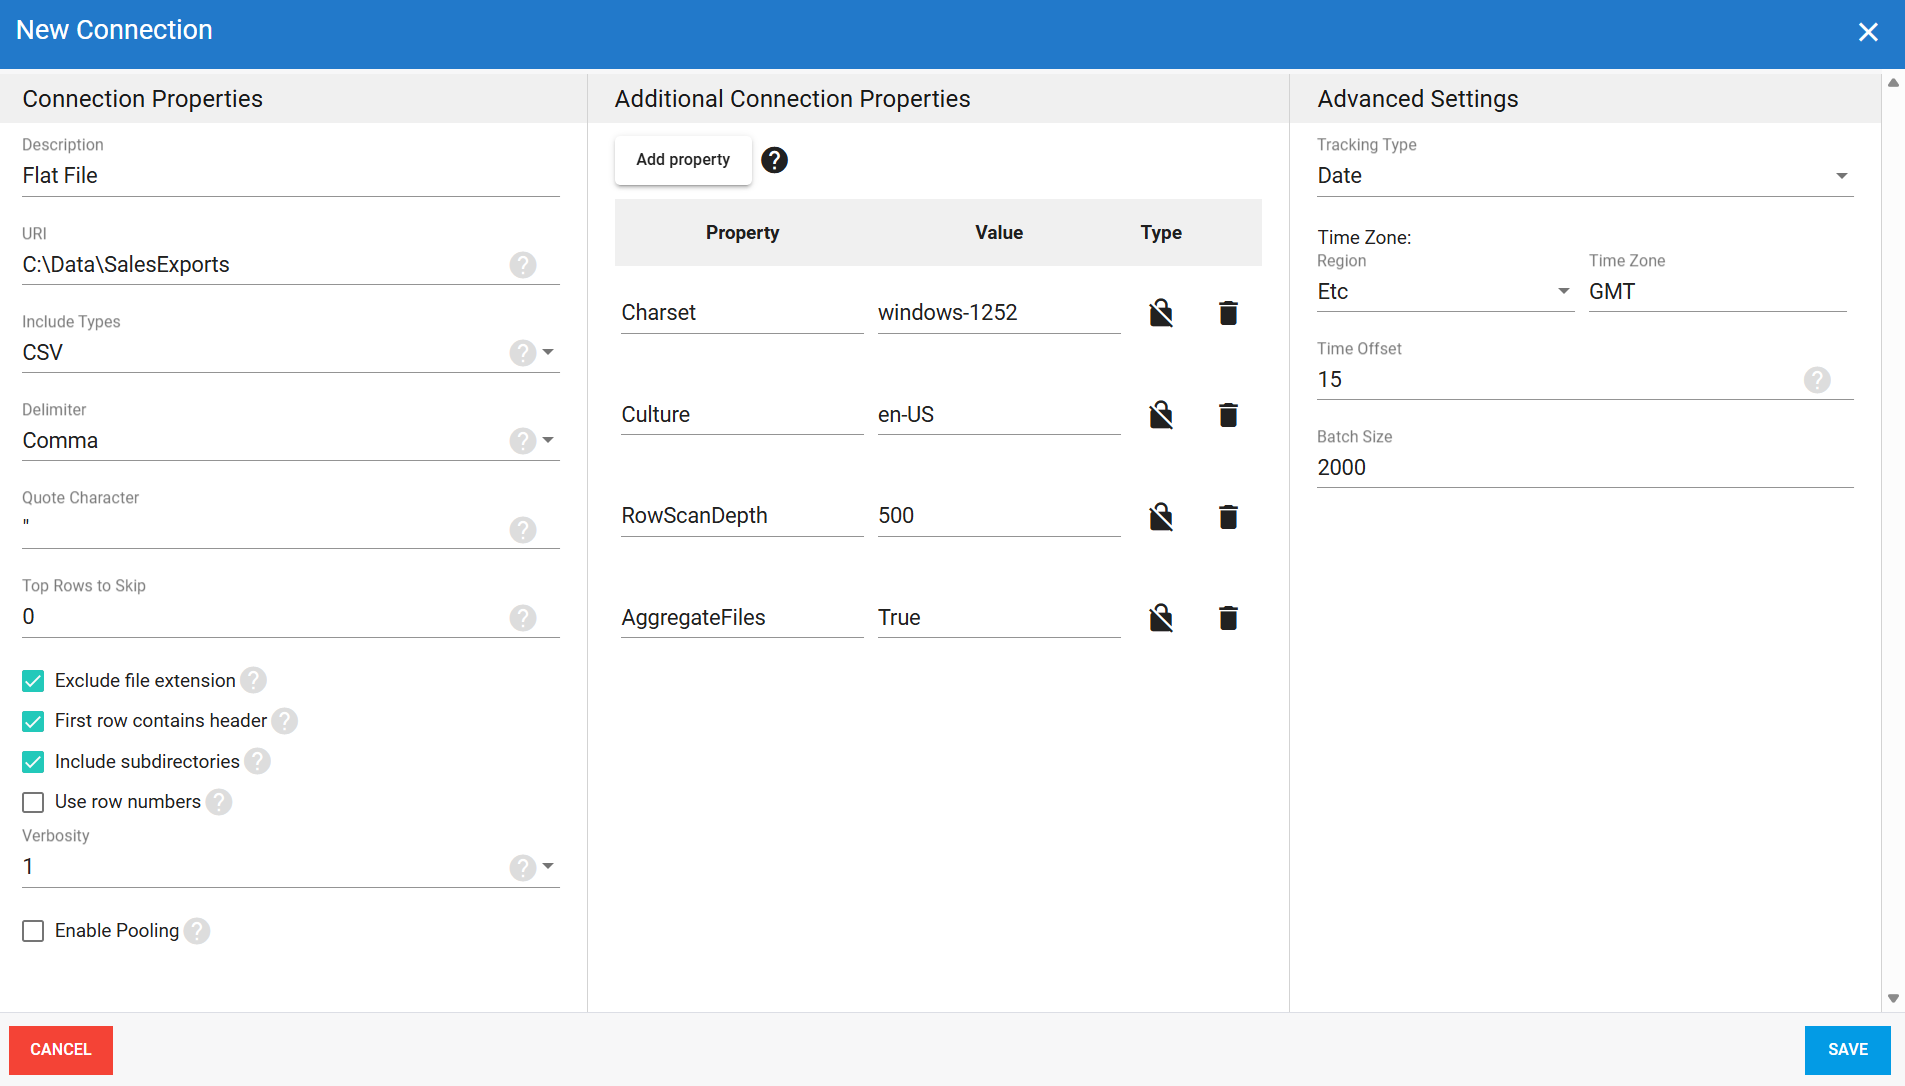
Task: Click help icon beside Include subdirectories
Action: 258,762
